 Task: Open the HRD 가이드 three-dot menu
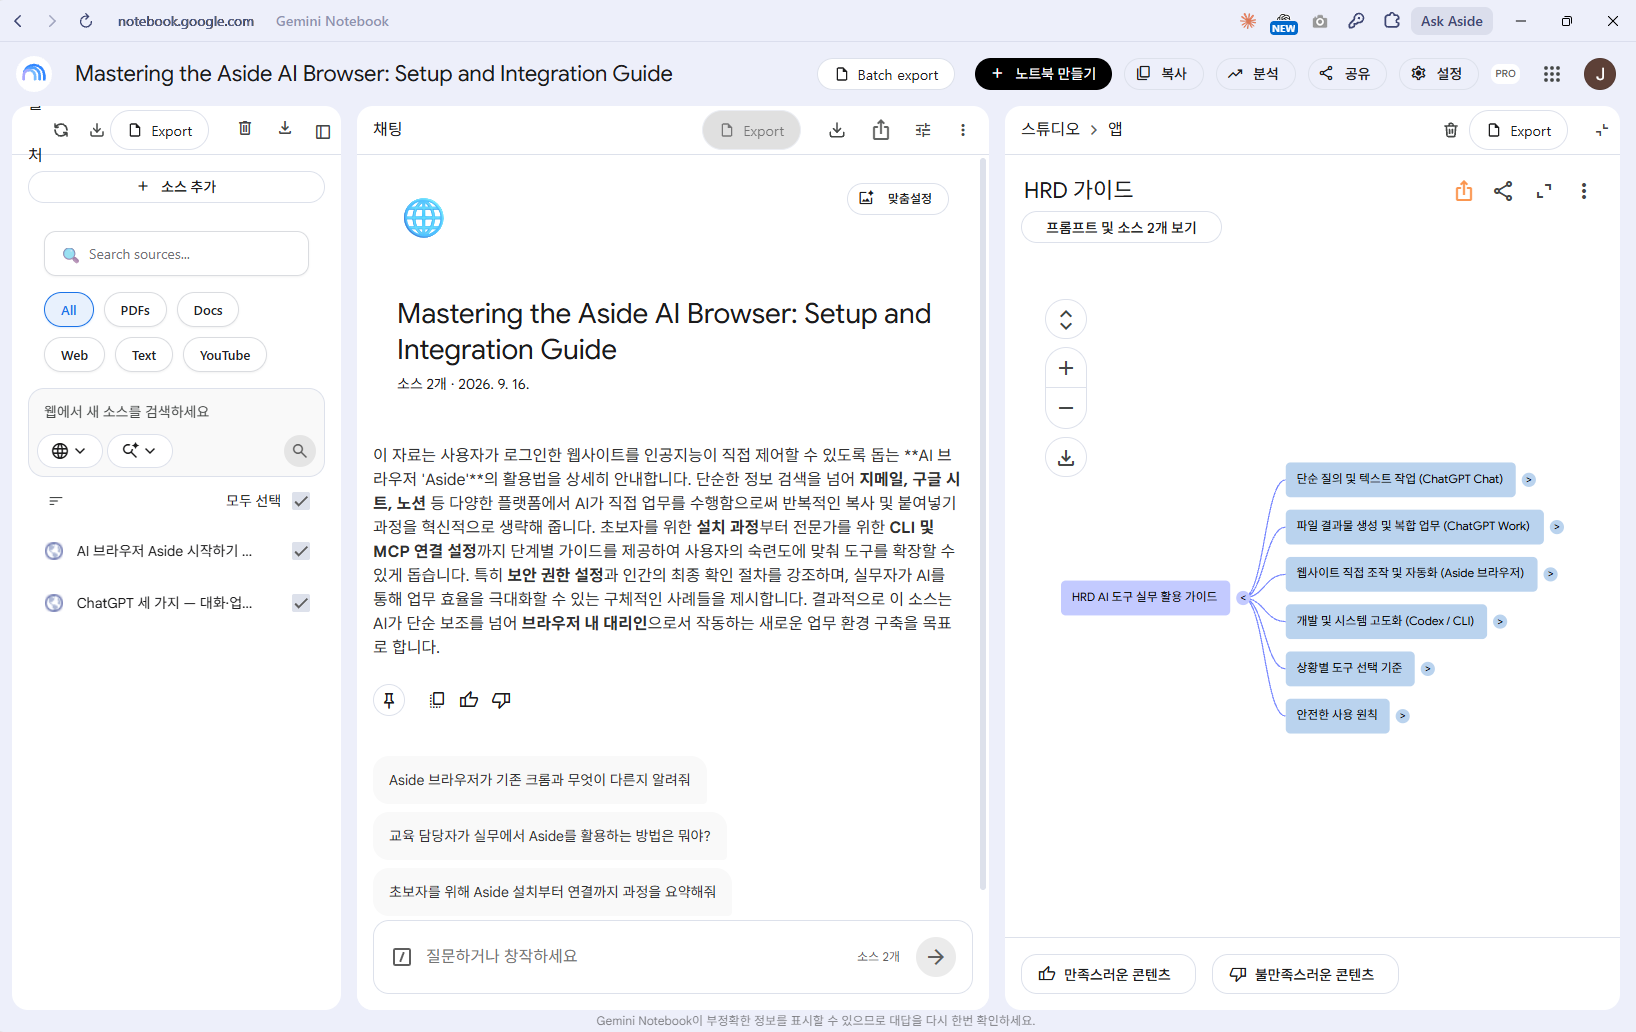coord(1584,191)
